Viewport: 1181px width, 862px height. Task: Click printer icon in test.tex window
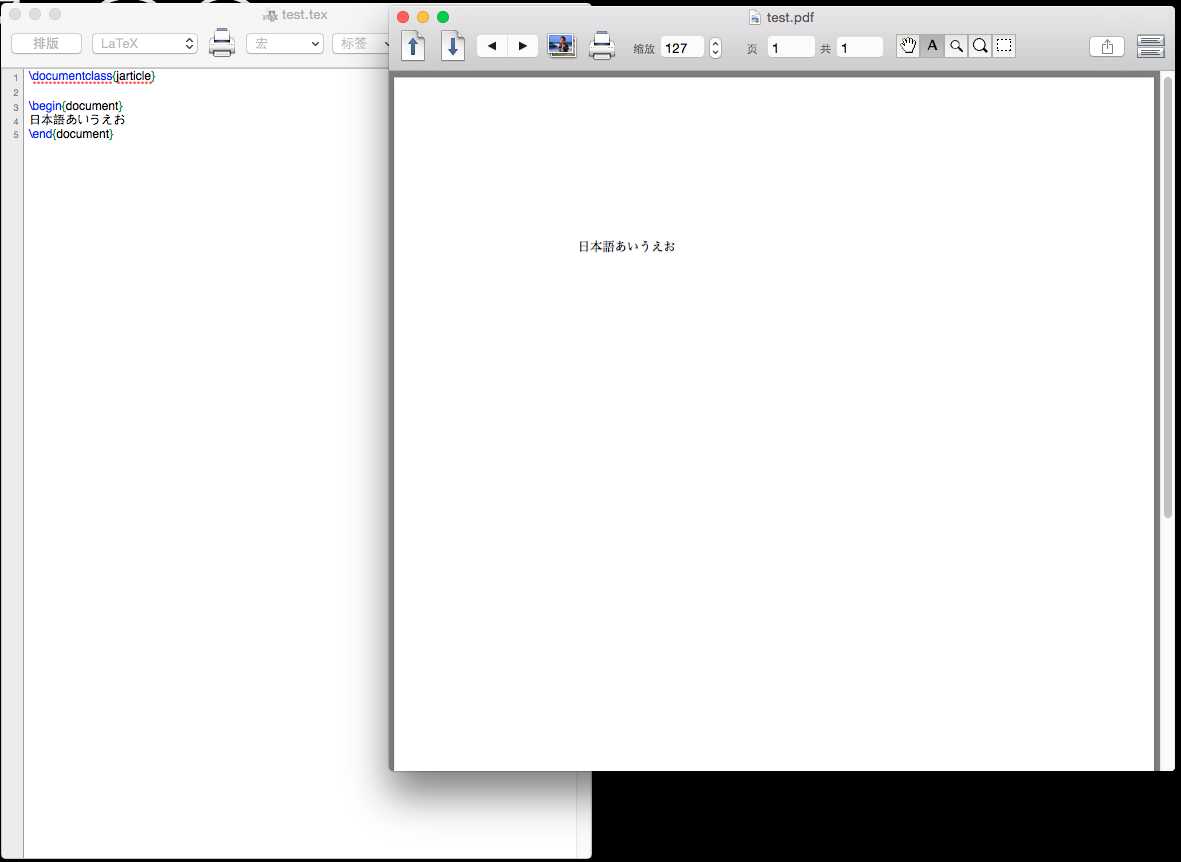pos(222,43)
